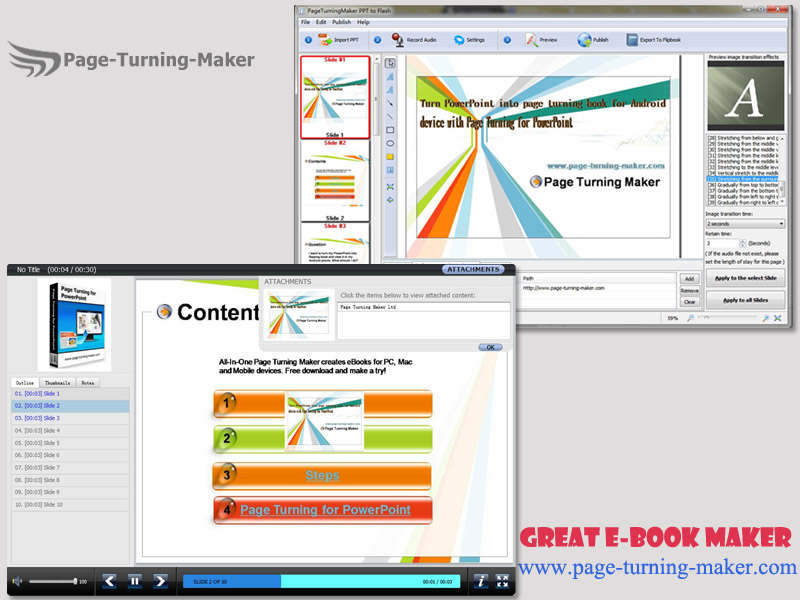Image resolution: width=800 pixels, height=600 pixels.
Task: Click the green arrows tool at toolbar bottom
Action: coord(390,200)
